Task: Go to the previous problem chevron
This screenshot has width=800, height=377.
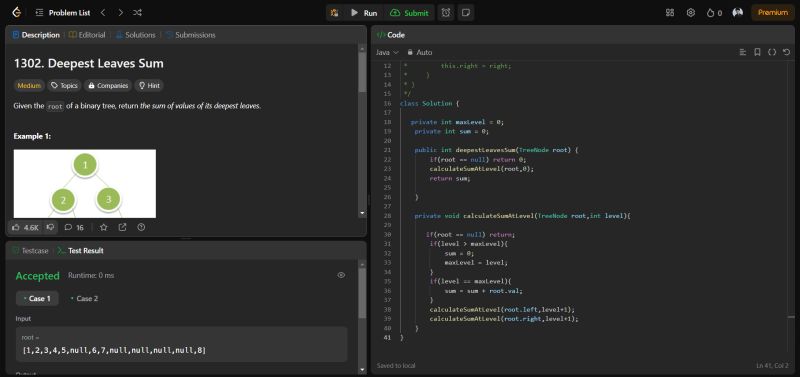Action: 103,13
